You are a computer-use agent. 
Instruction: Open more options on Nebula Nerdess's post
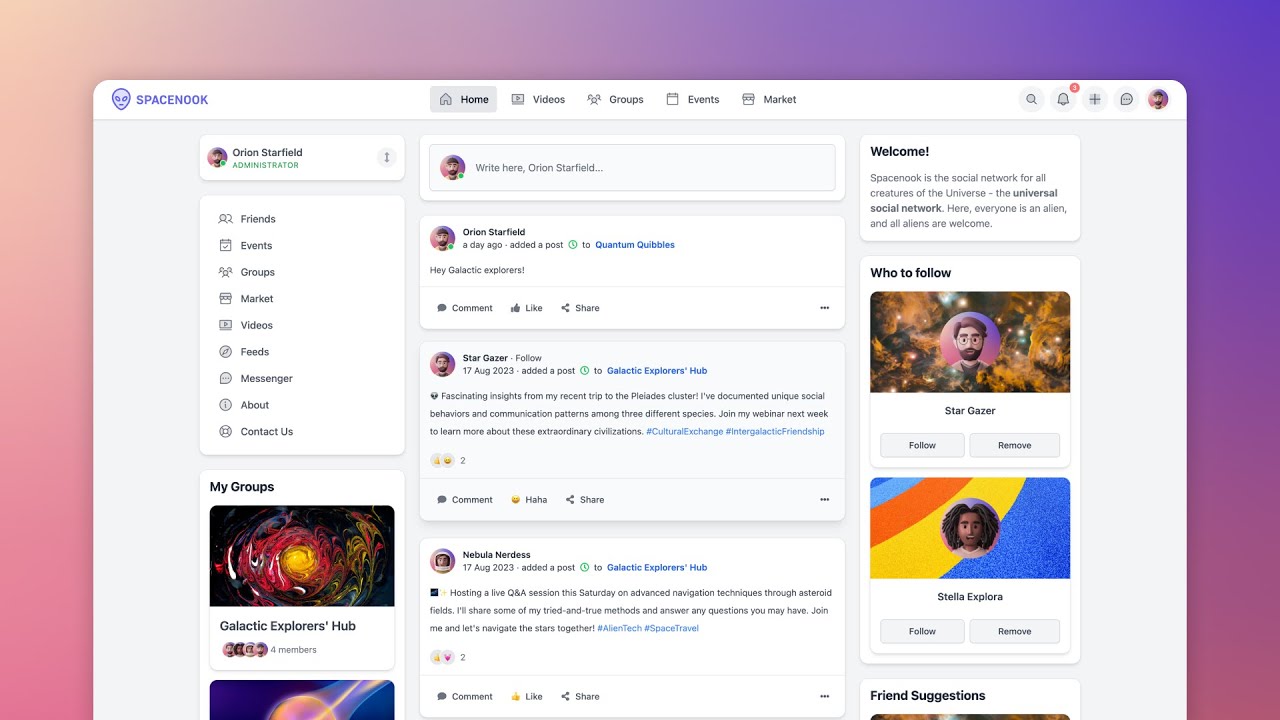[824, 697]
